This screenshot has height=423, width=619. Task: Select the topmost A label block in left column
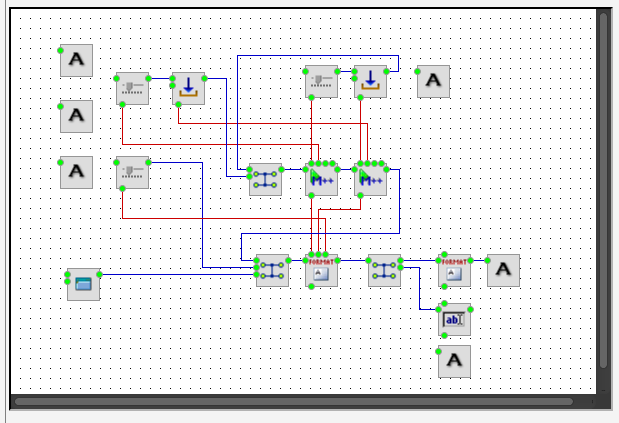click(77, 60)
